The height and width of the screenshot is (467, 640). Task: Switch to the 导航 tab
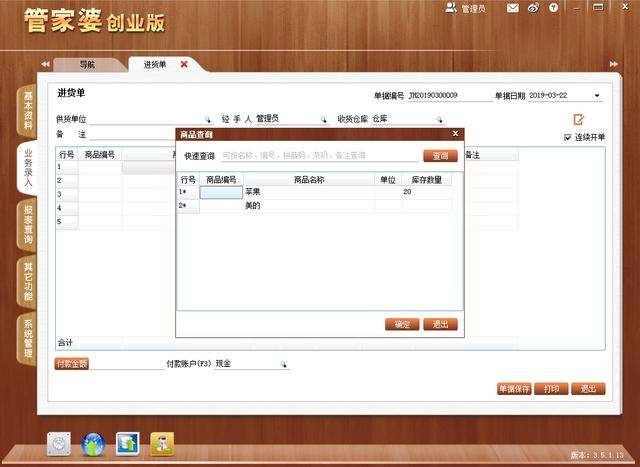click(x=88, y=64)
